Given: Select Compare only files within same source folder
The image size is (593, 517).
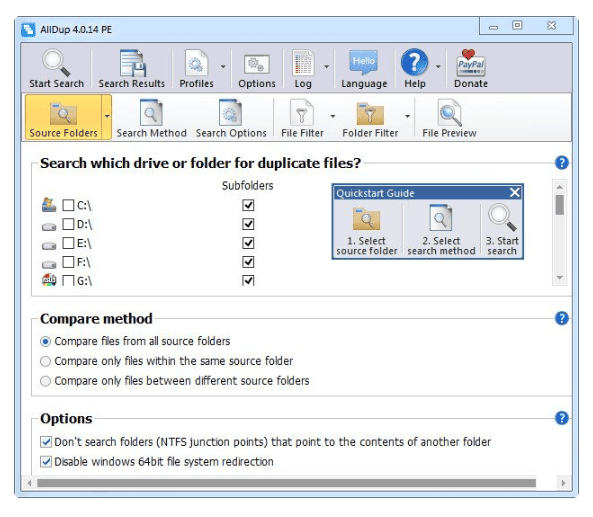Looking at the screenshot, I should click(45, 361).
